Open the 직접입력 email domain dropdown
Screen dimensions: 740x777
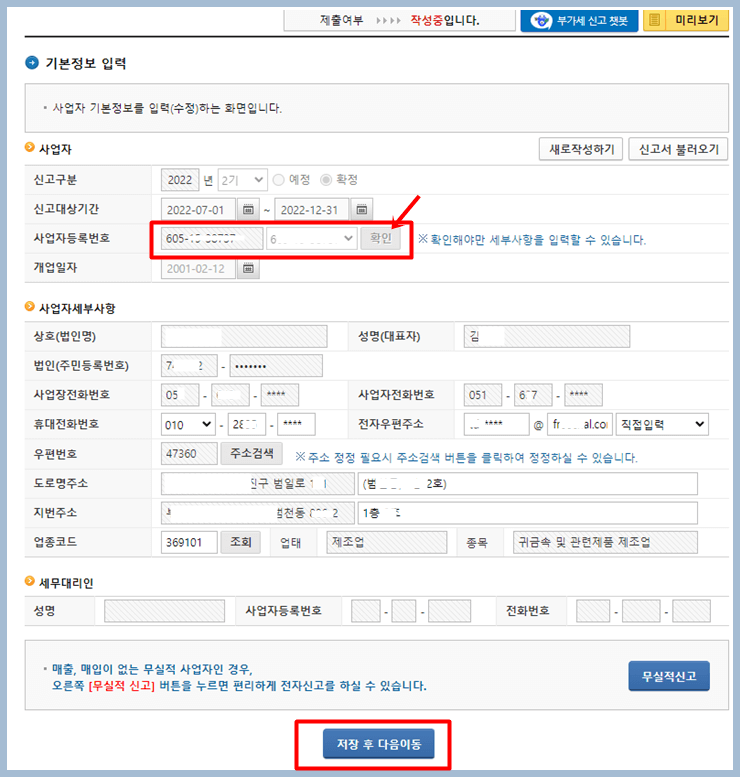tap(662, 424)
